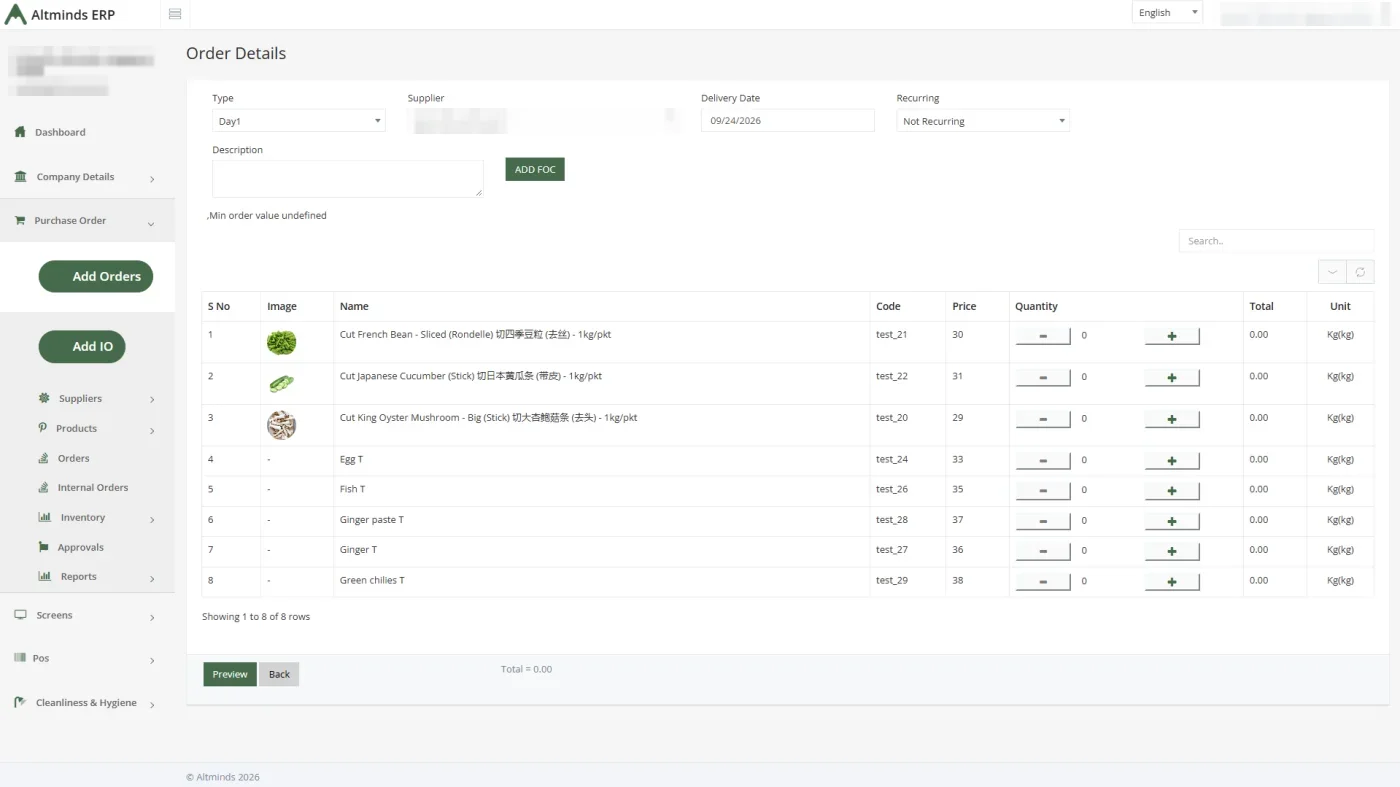
Task: Open the Recurring dropdown
Action: click(983, 121)
